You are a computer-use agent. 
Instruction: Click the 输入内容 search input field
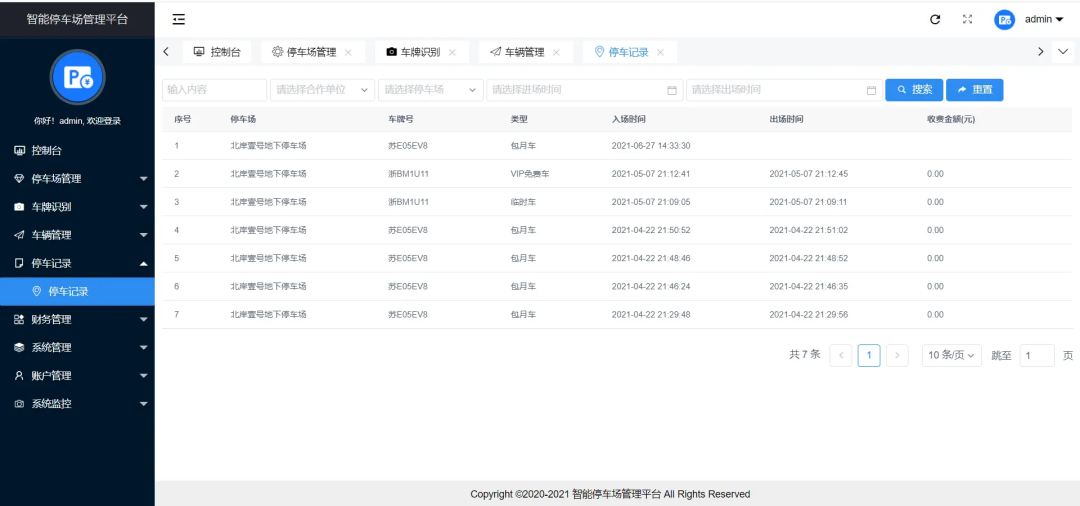click(214, 90)
